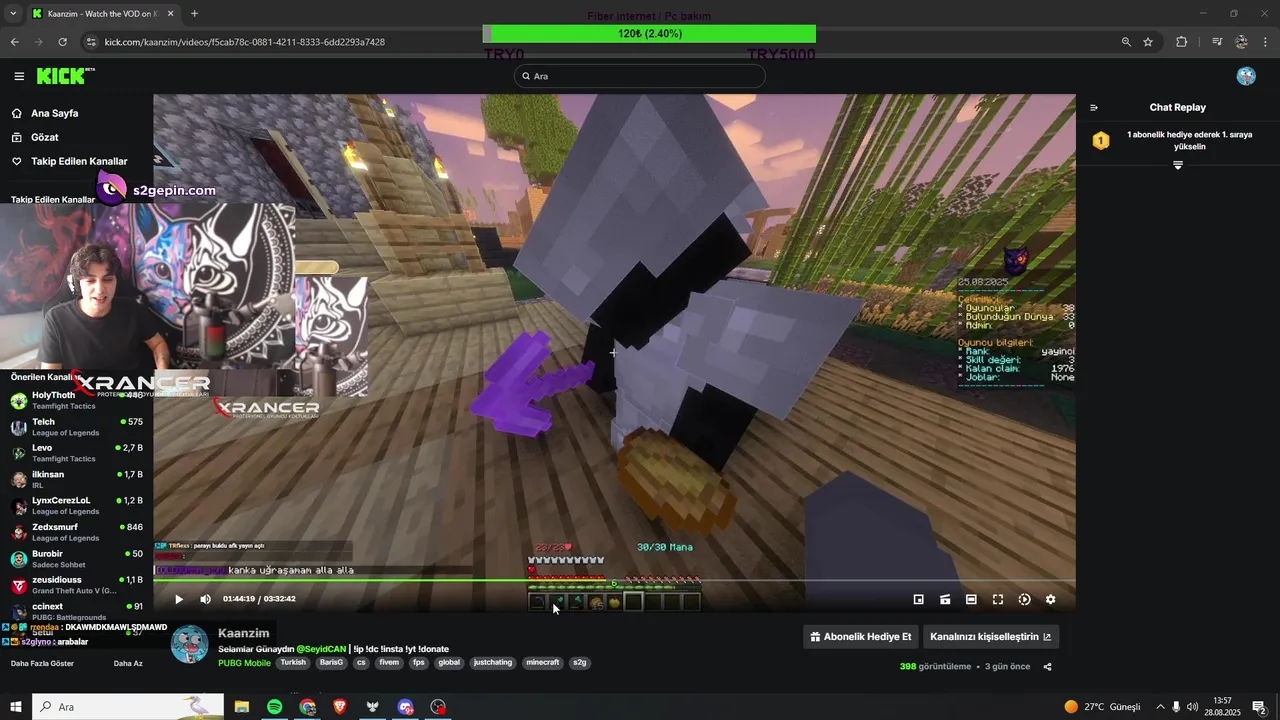Toggle theater mode in the video player
The width and height of the screenshot is (1280, 720).
(x=971, y=599)
